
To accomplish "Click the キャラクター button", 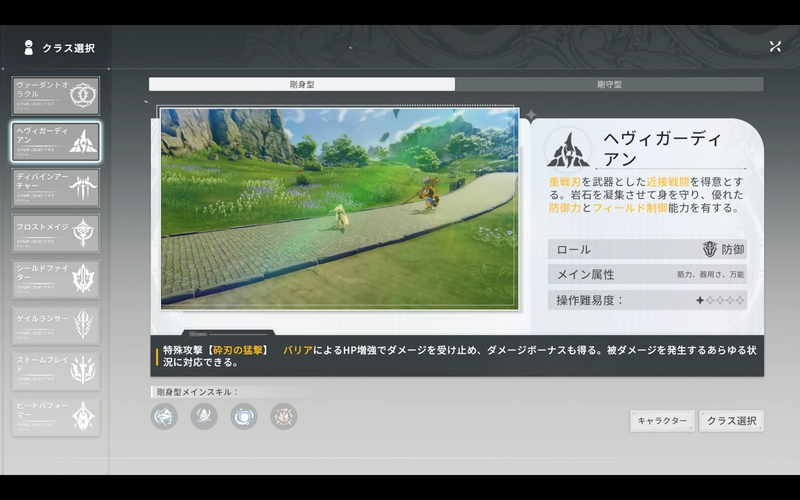I will point(662,421).
